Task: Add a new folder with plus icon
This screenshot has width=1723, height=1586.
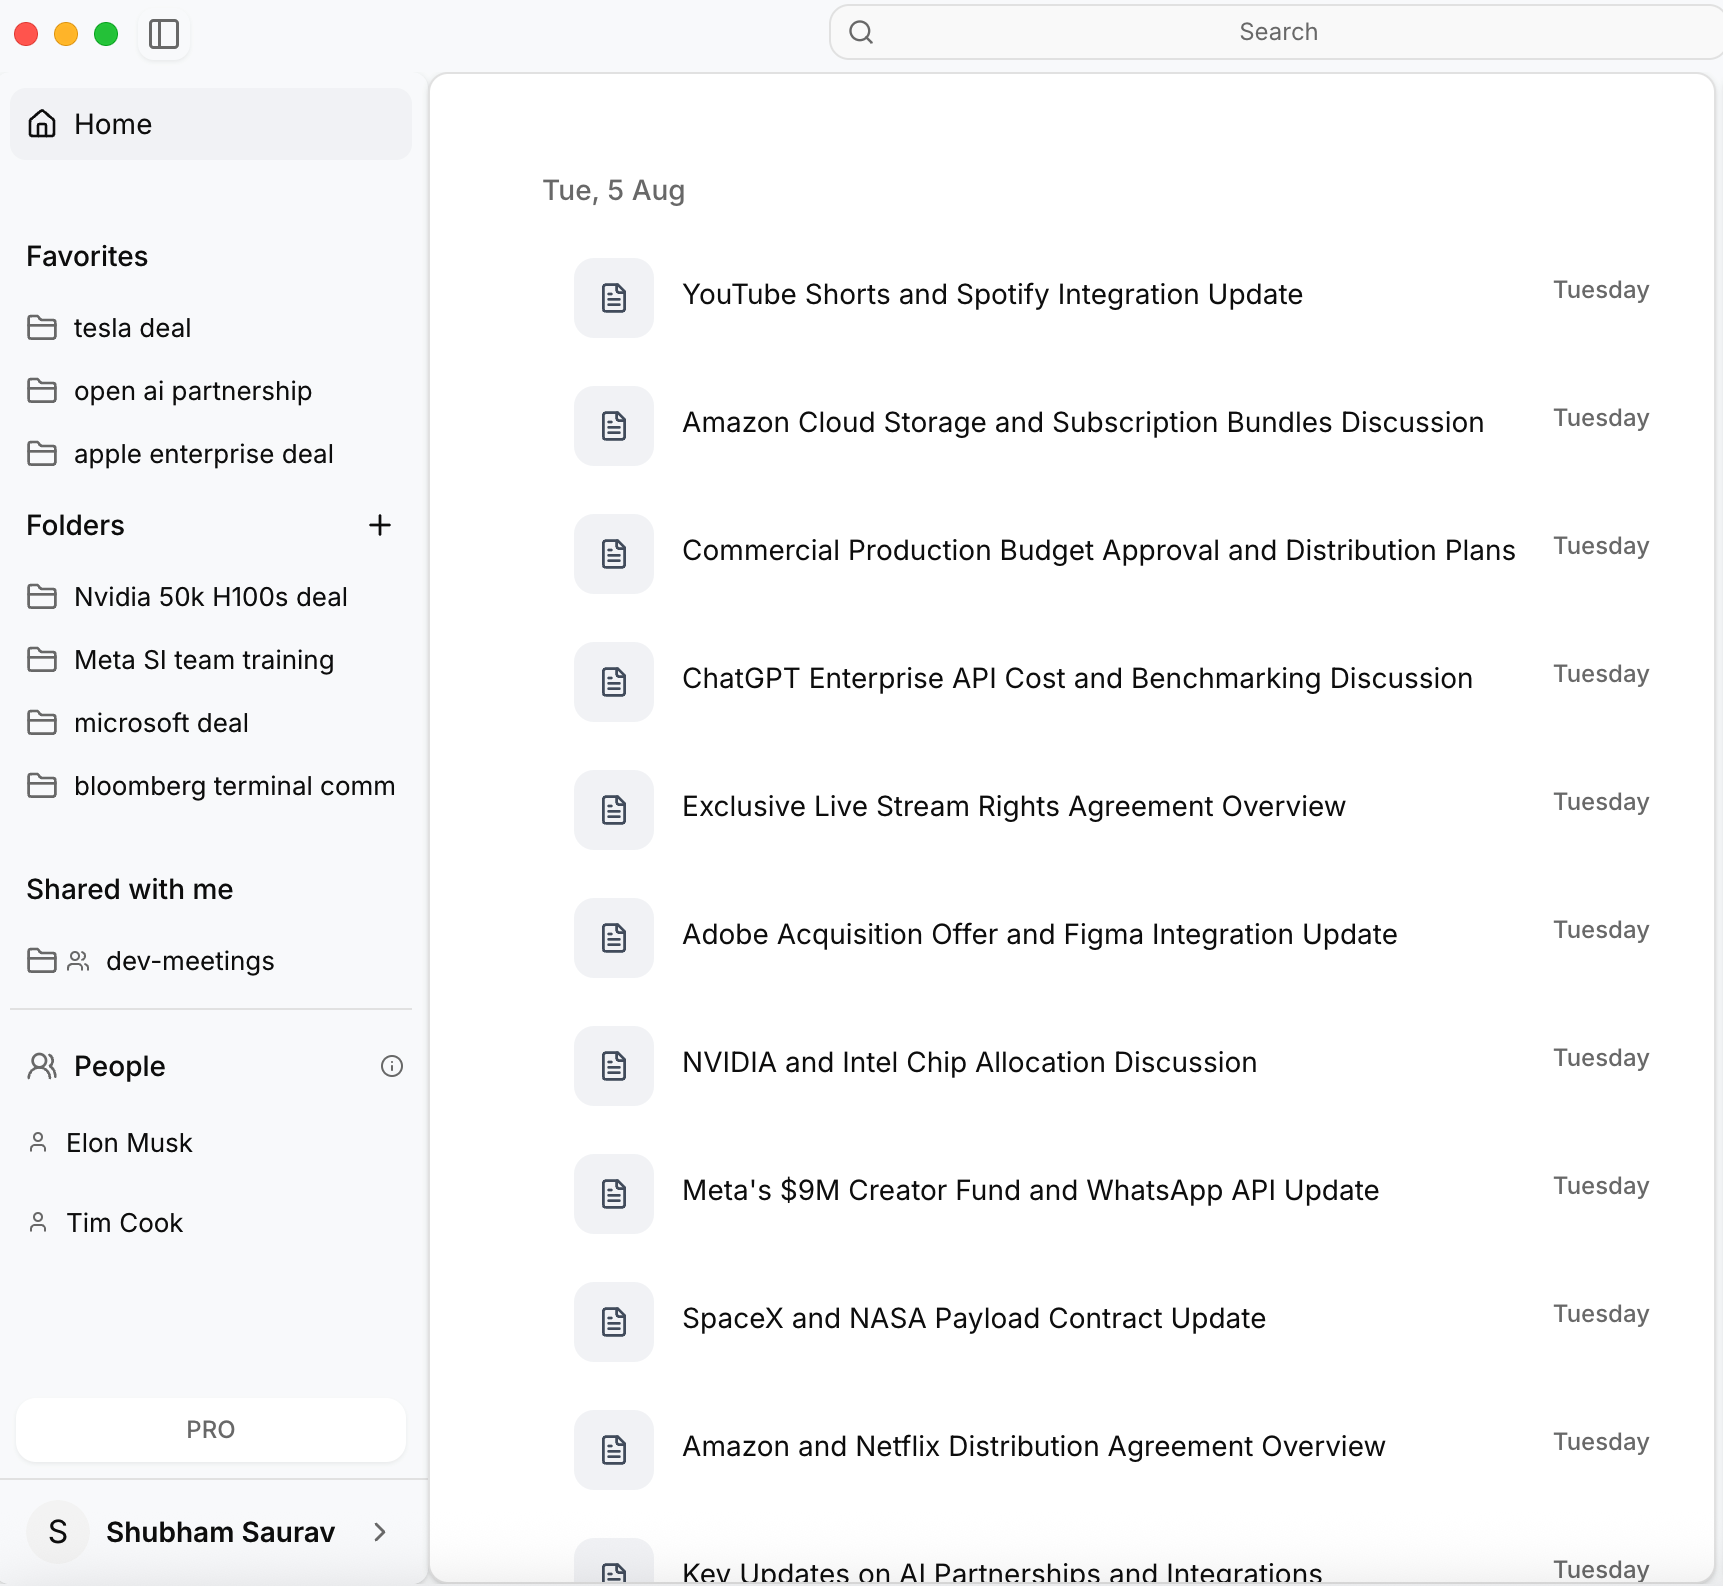Action: point(380,525)
